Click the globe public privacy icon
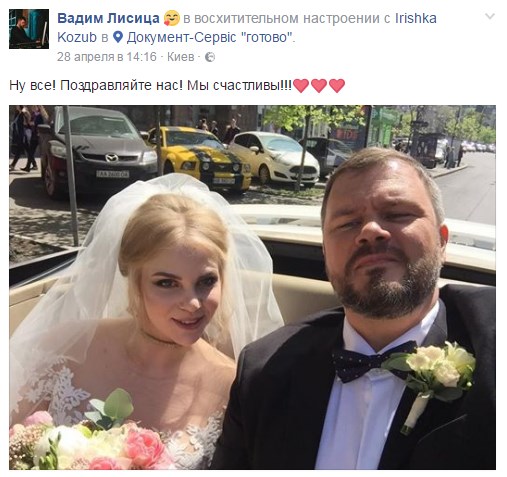 (x=210, y=57)
